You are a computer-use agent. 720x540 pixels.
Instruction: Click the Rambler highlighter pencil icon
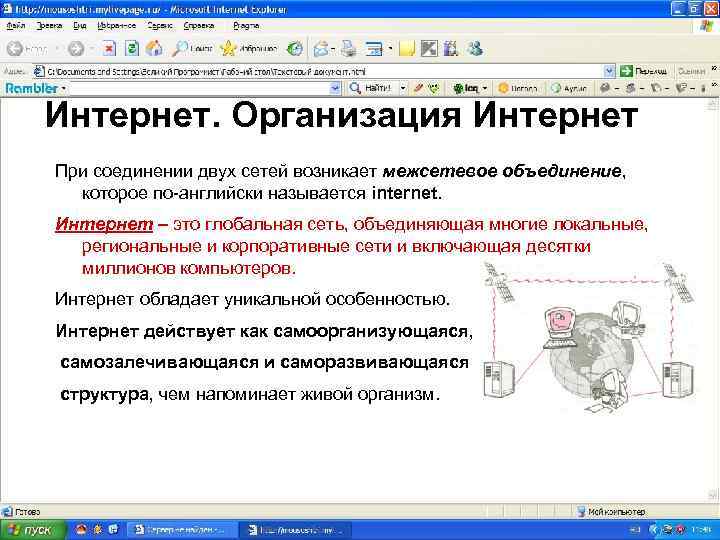coord(417,88)
